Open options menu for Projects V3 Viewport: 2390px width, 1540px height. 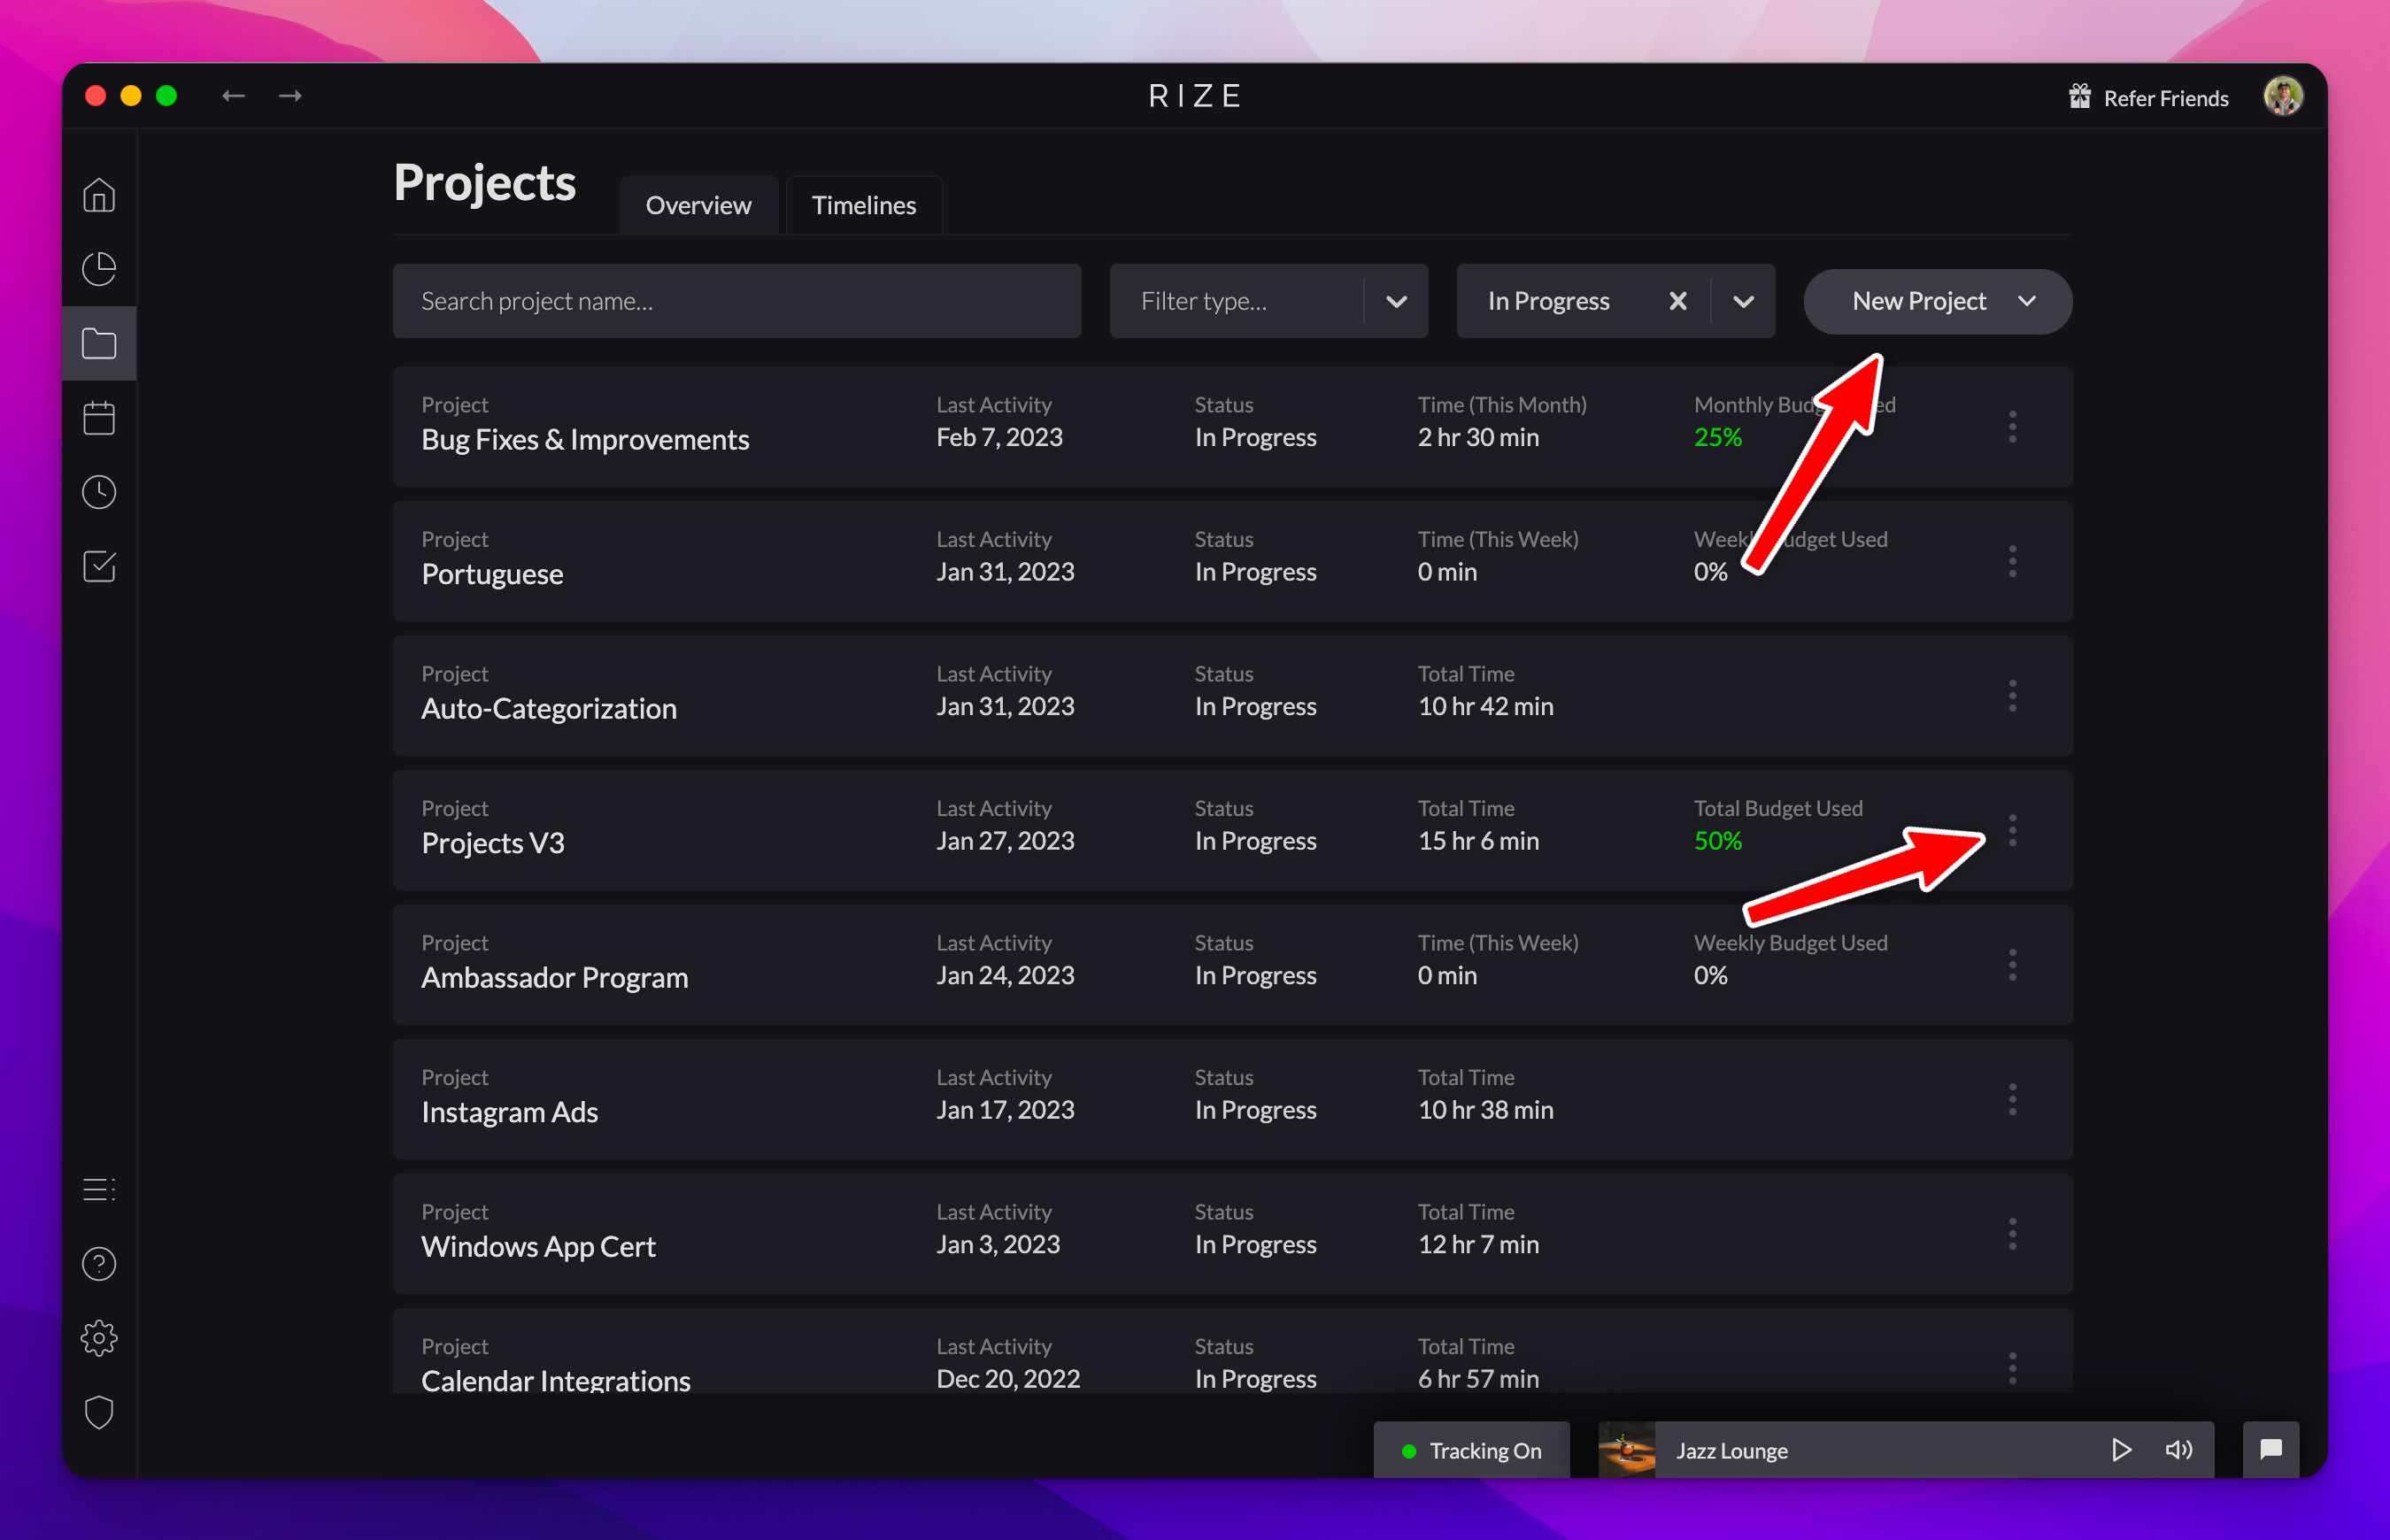(x=2013, y=830)
